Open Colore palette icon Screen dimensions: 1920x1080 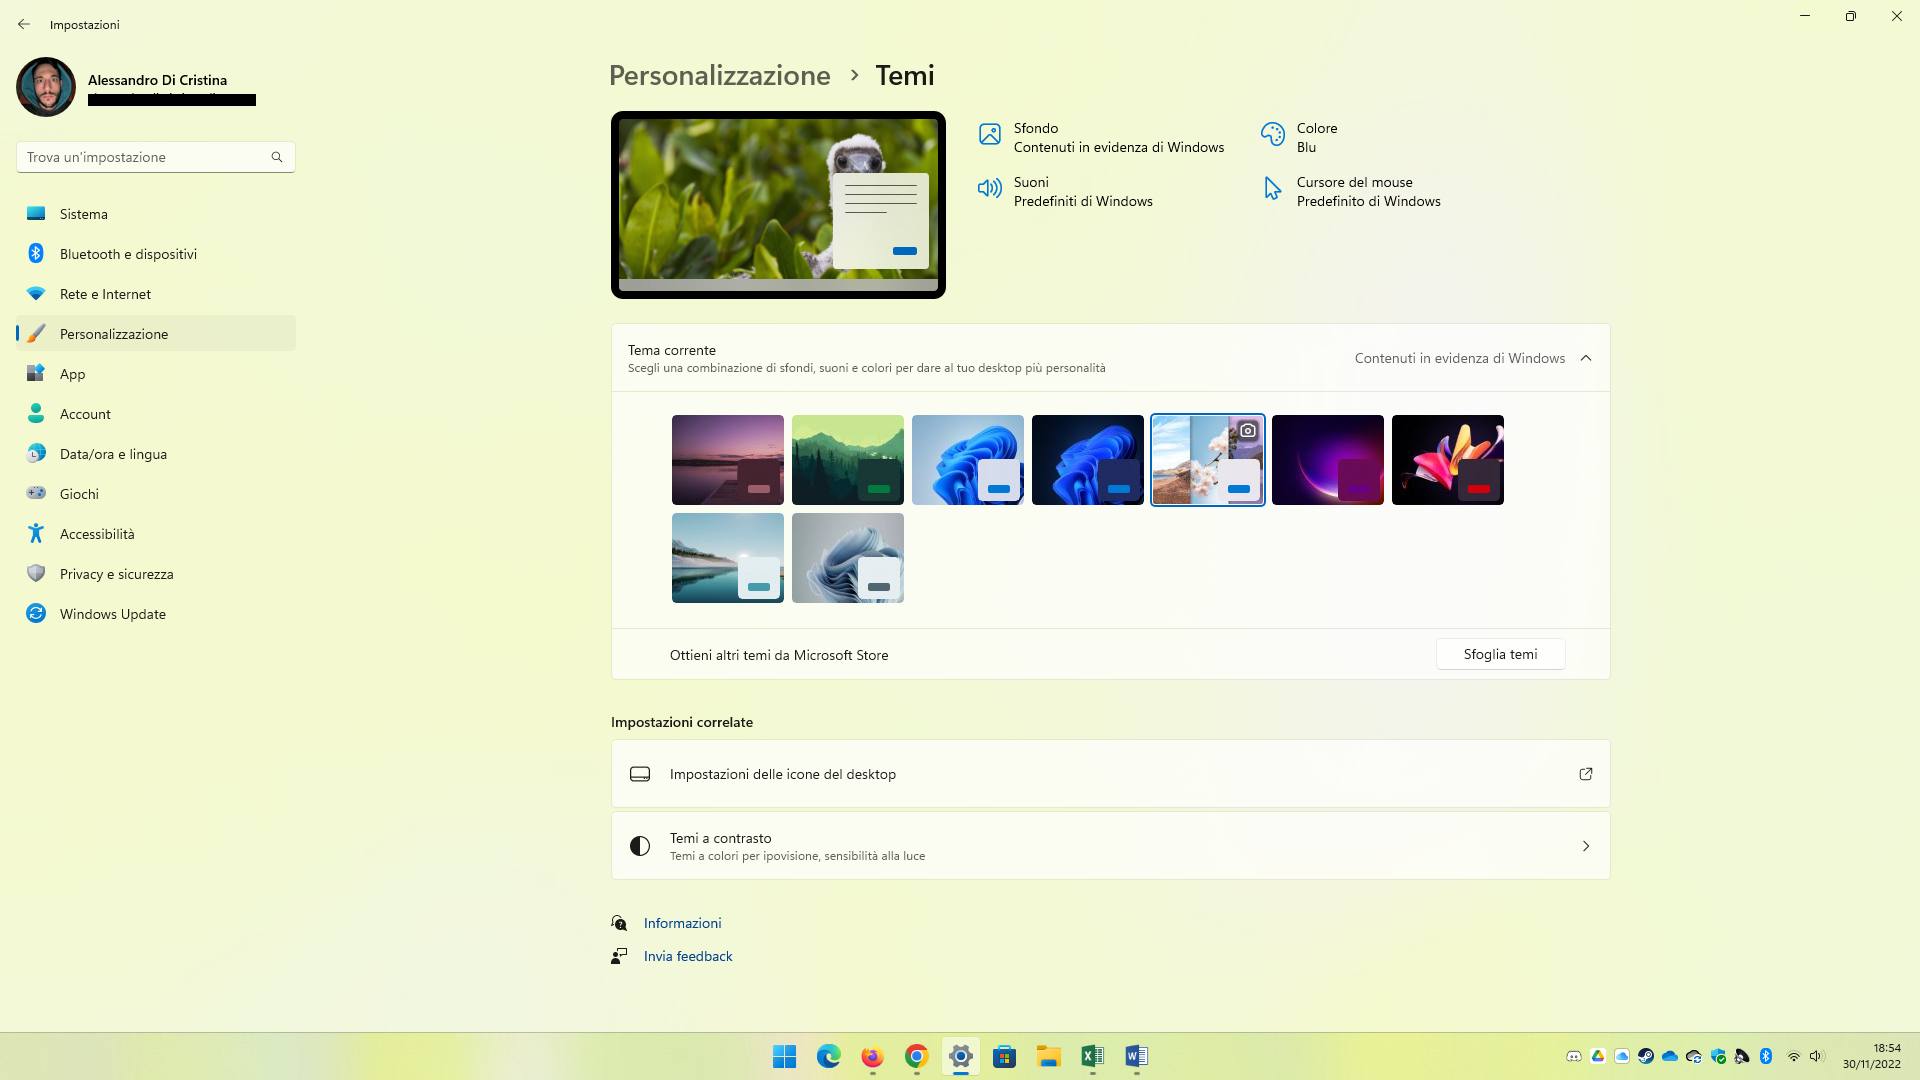1272,135
